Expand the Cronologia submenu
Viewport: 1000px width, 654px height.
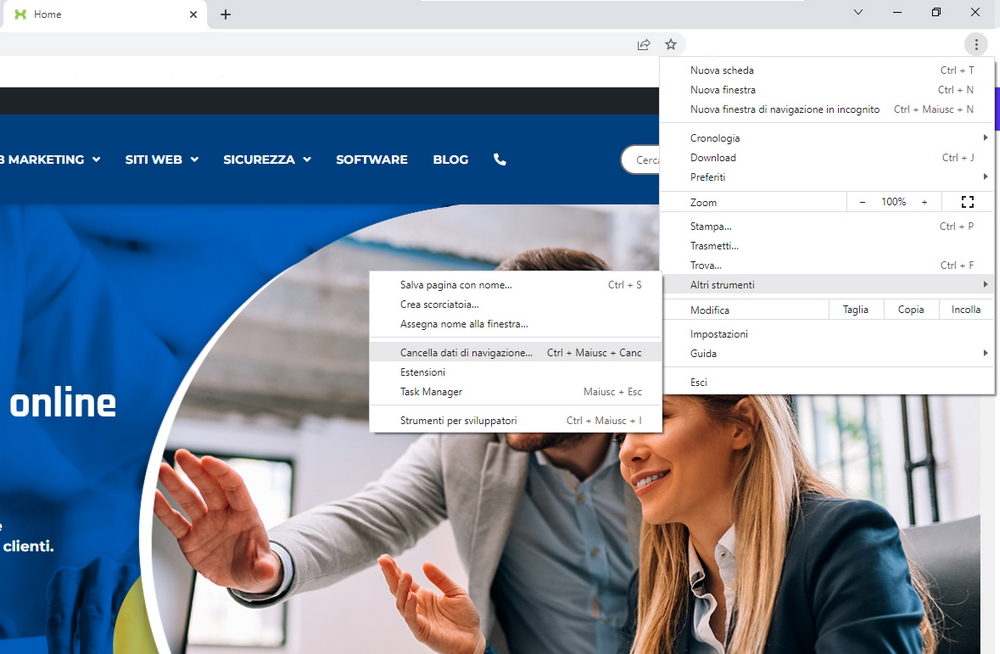point(827,138)
